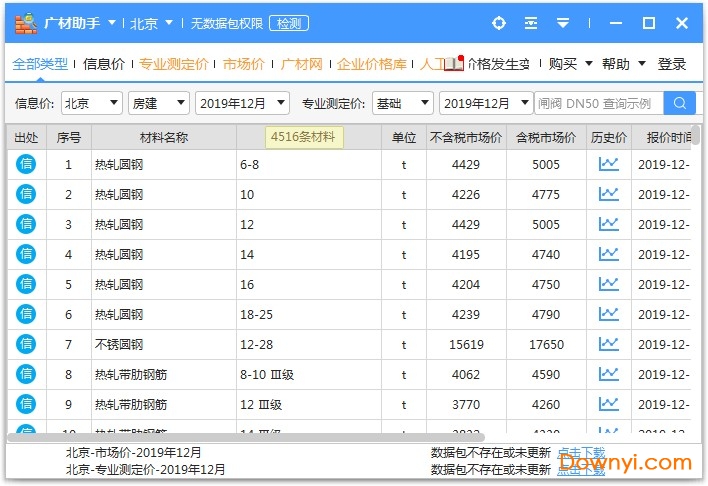708x486 pixels.
Task: Open the 信息价 2019年12月 date dropdown
Action: 242,103
